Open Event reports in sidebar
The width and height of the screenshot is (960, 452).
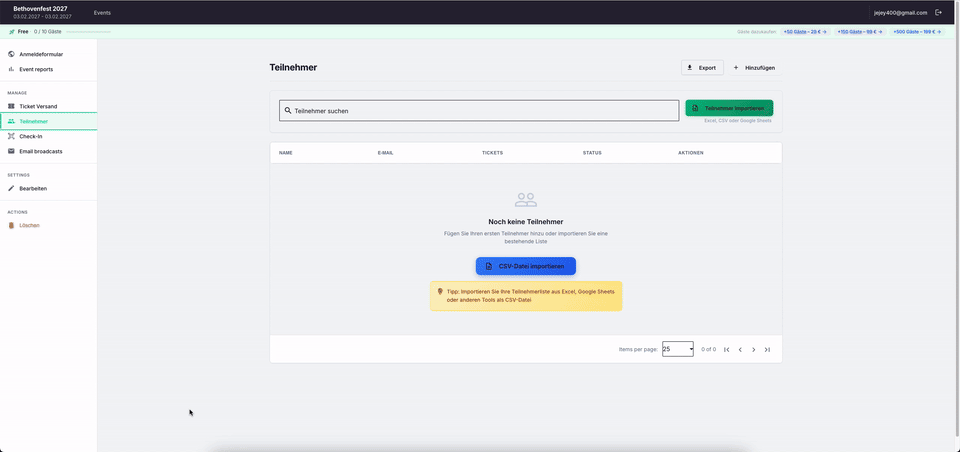tap(36, 69)
